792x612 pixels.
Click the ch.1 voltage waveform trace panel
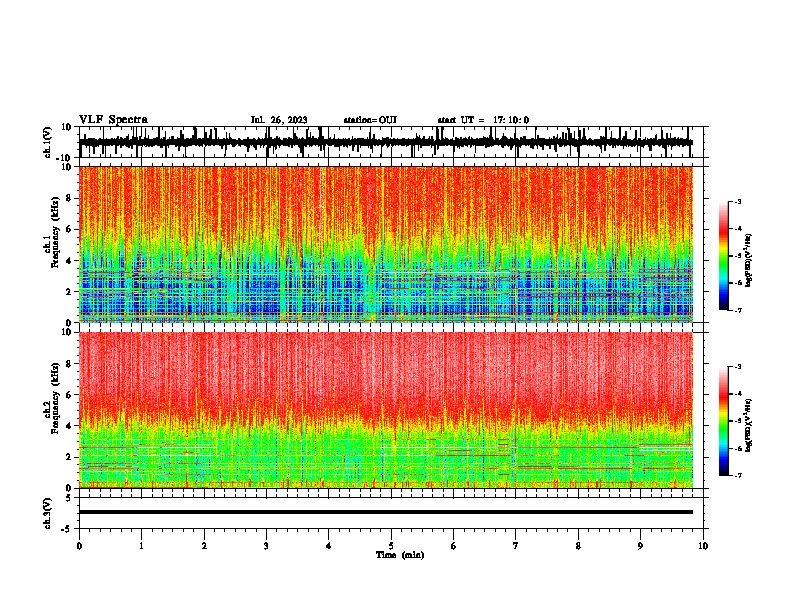[x=391, y=142]
